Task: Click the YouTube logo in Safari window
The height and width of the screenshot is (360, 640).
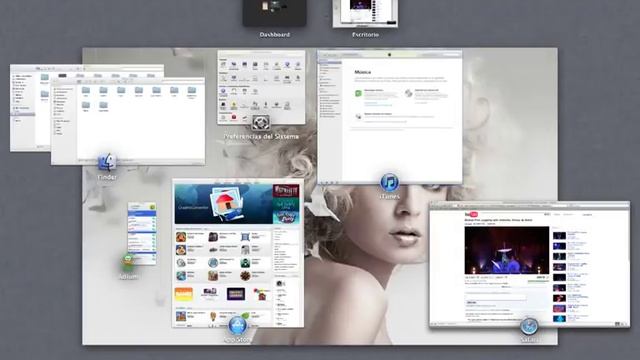Action: point(471,214)
